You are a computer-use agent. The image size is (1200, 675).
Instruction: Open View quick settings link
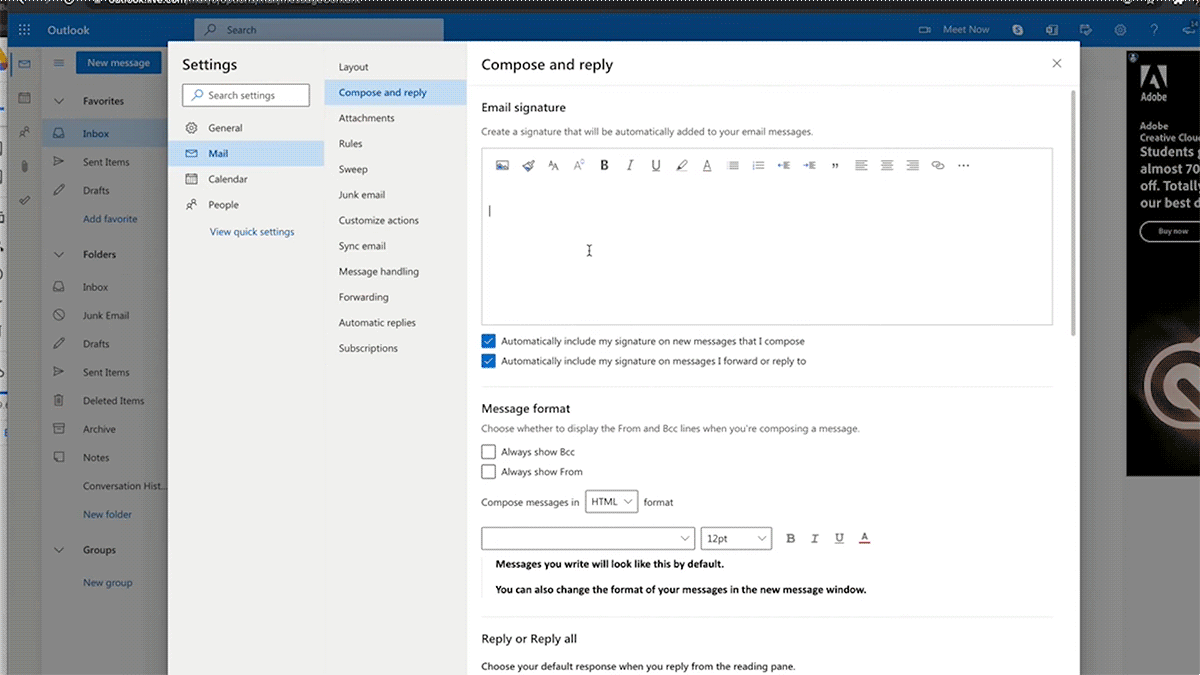(x=251, y=231)
